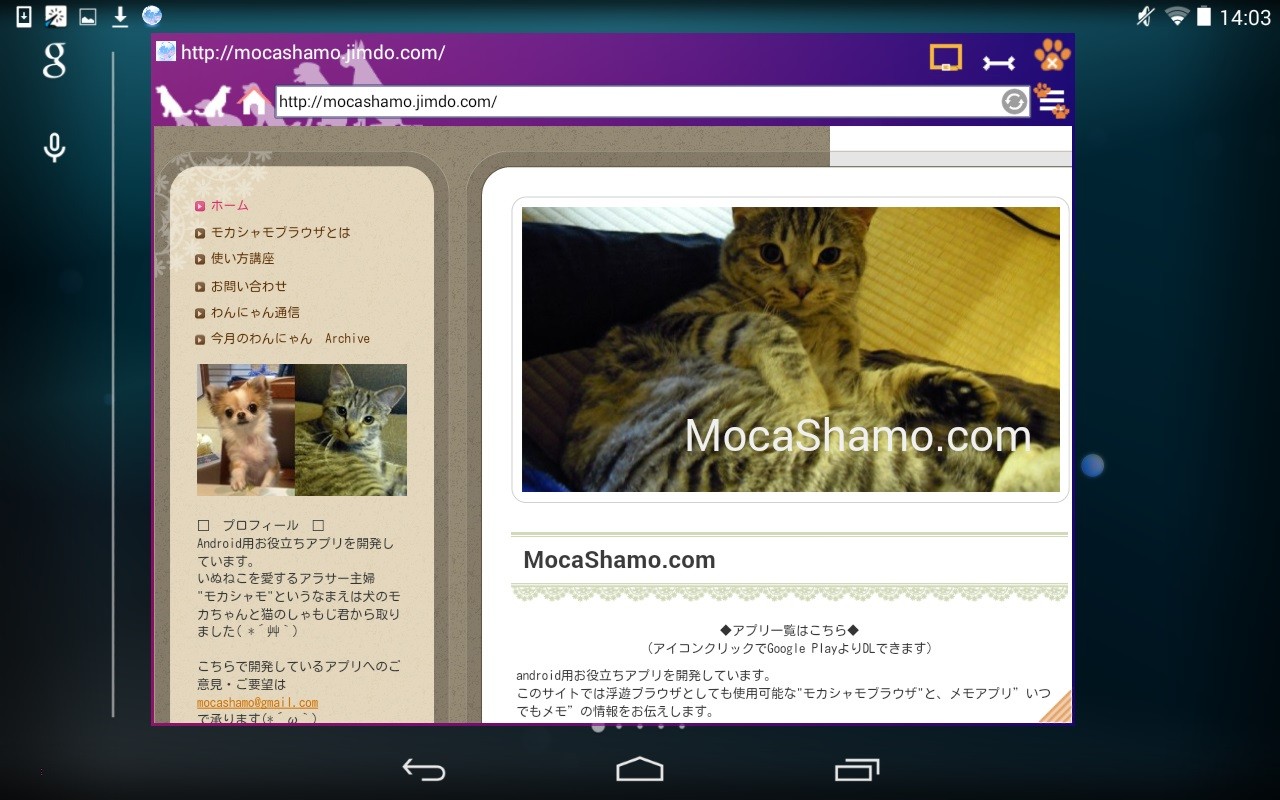
Task: Open the paw-print hamburger menu
Action: coord(1051,102)
